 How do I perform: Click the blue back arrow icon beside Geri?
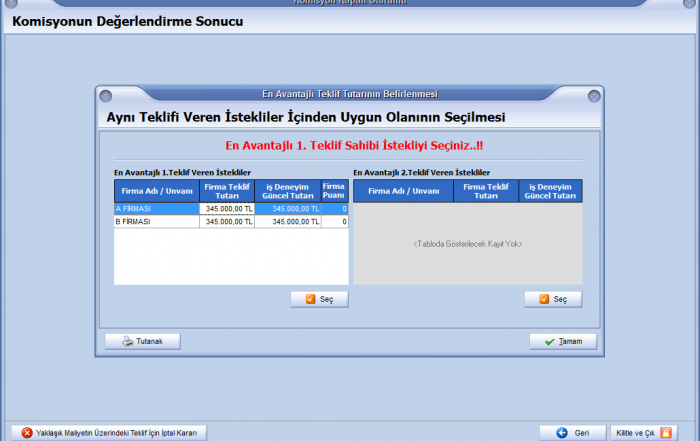point(562,433)
